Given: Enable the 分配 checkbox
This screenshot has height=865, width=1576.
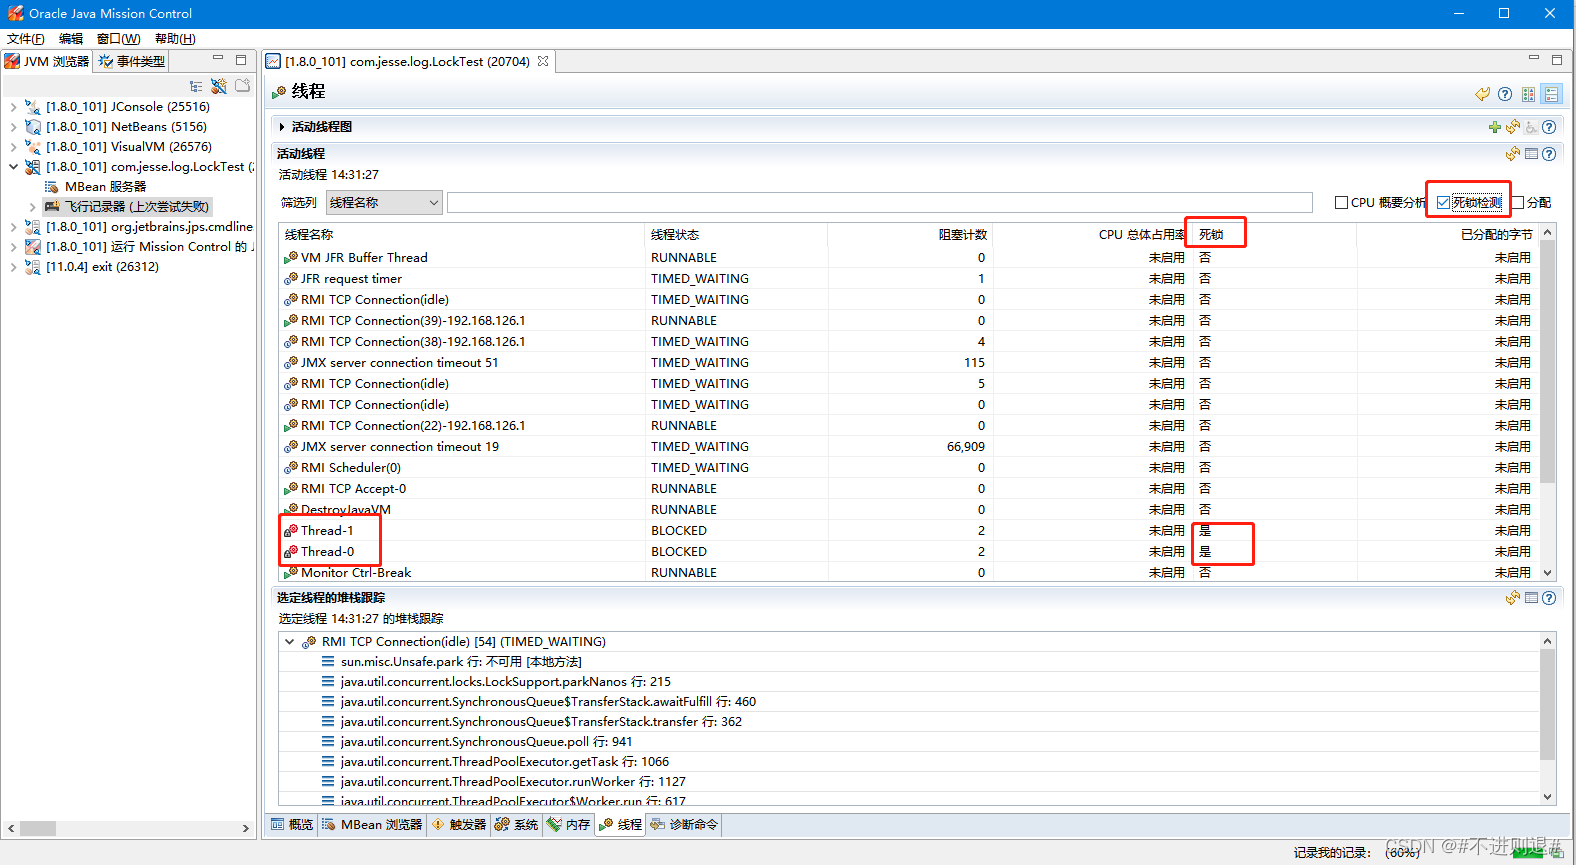Looking at the screenshot, I should (1518, 203).
